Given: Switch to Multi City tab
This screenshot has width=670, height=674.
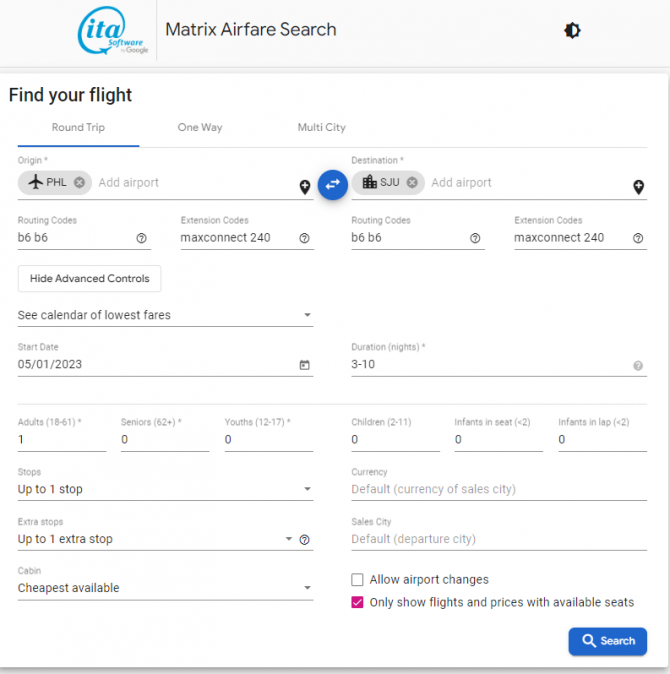Looking at the screenshot, I should [321, 128].
